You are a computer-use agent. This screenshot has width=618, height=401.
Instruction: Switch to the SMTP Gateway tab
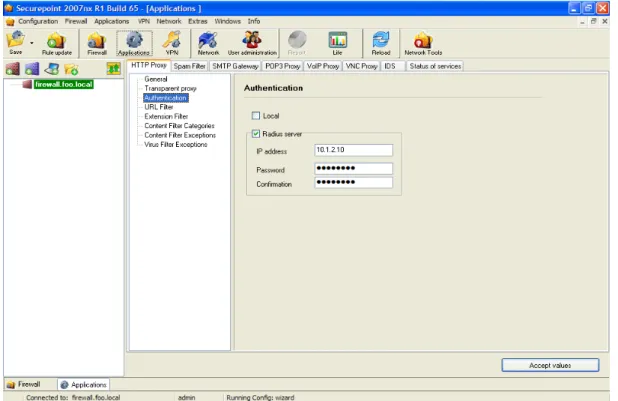[x=235, y=66]
